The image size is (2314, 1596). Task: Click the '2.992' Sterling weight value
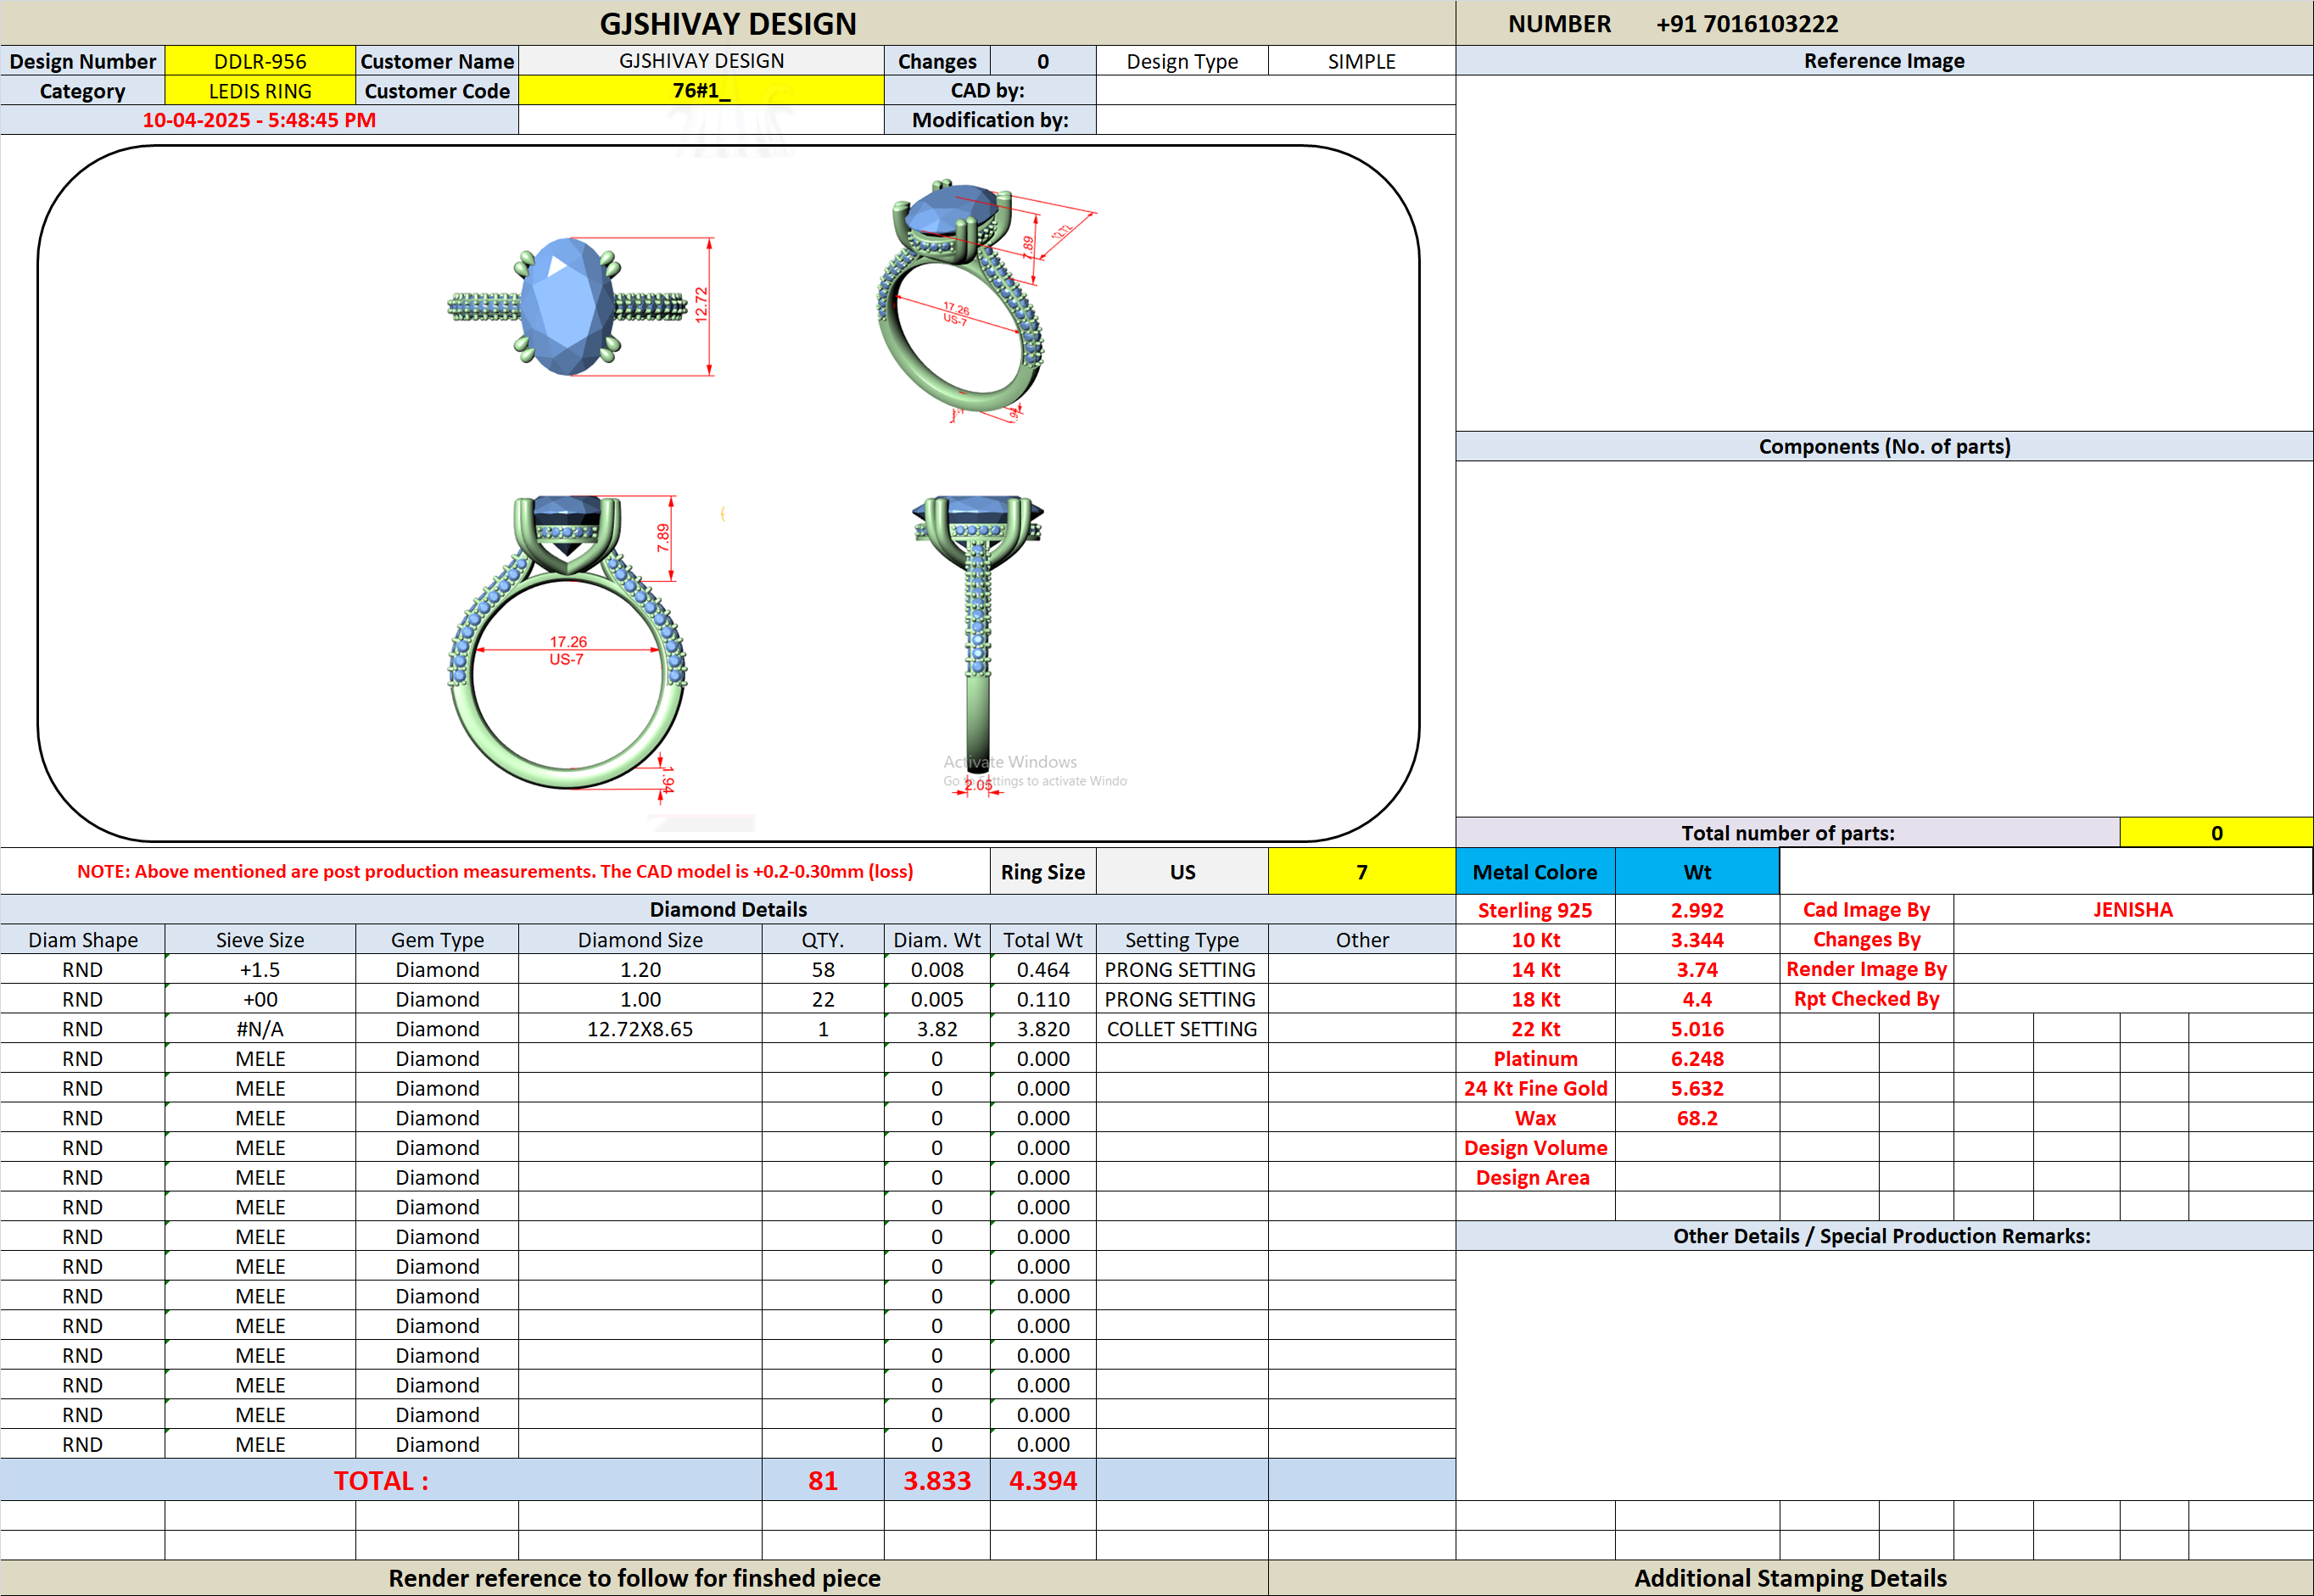[1697, 910]
